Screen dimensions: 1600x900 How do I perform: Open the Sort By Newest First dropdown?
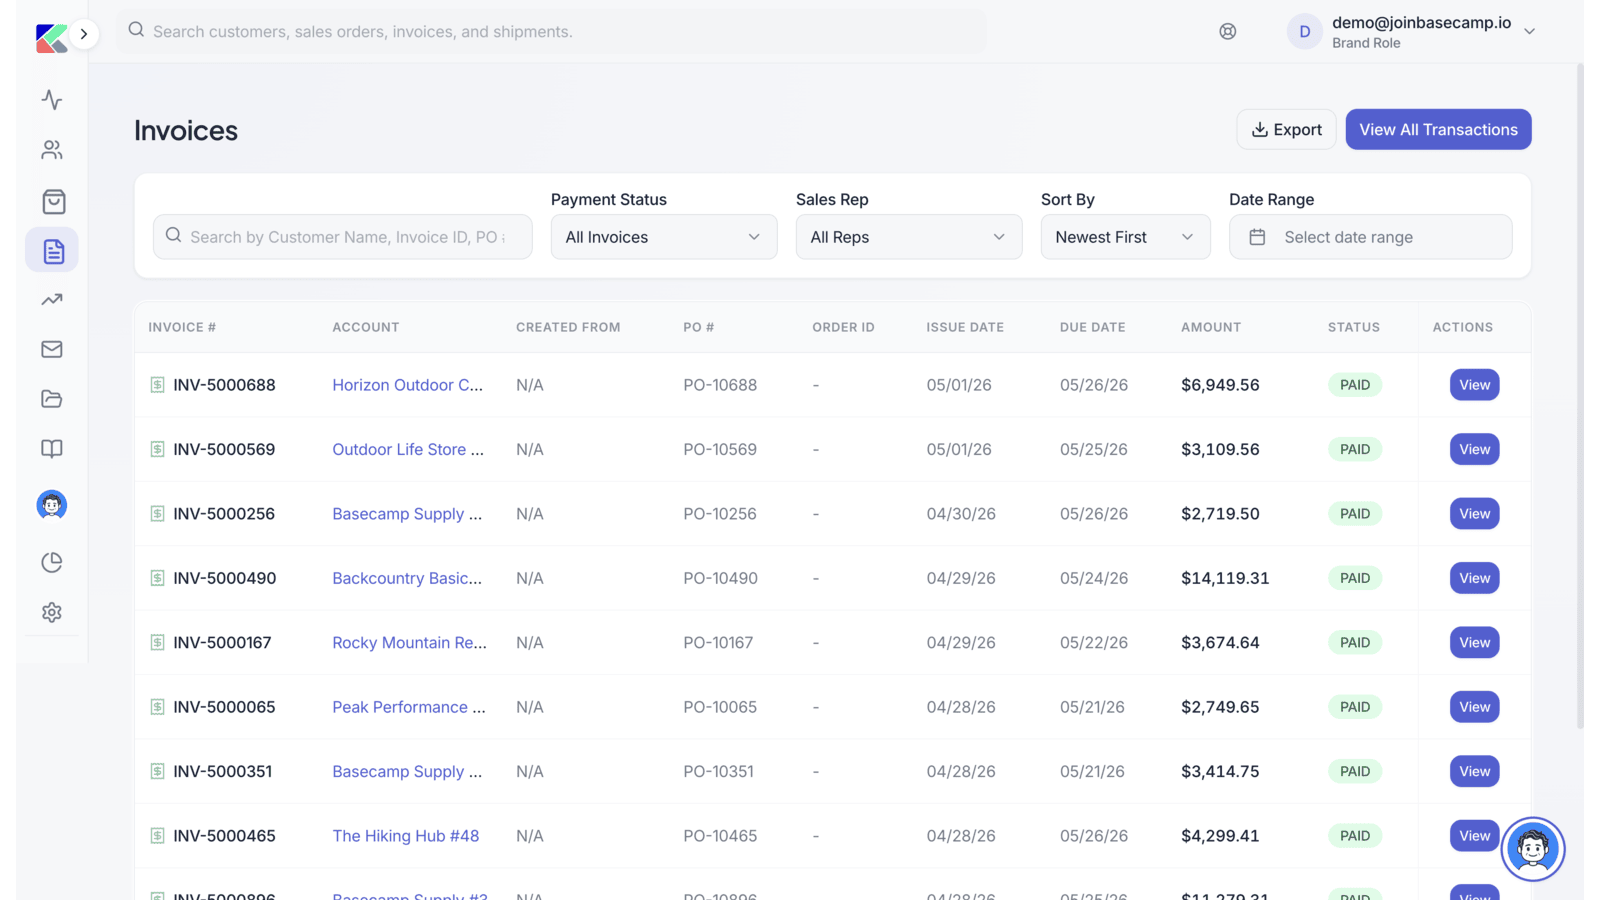point(1125,237)
